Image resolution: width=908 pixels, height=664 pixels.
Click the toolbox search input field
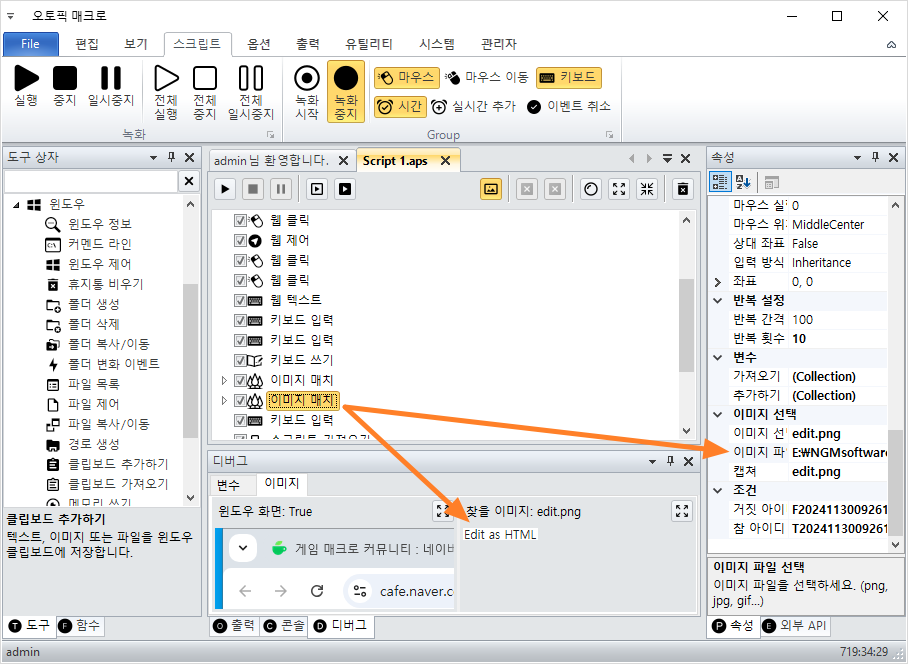91,181
